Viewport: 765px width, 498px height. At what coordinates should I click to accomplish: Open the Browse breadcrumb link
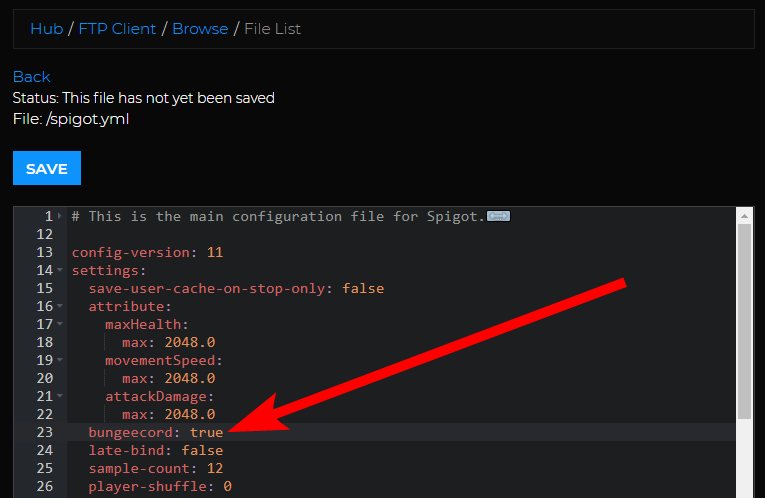[200, 29]
